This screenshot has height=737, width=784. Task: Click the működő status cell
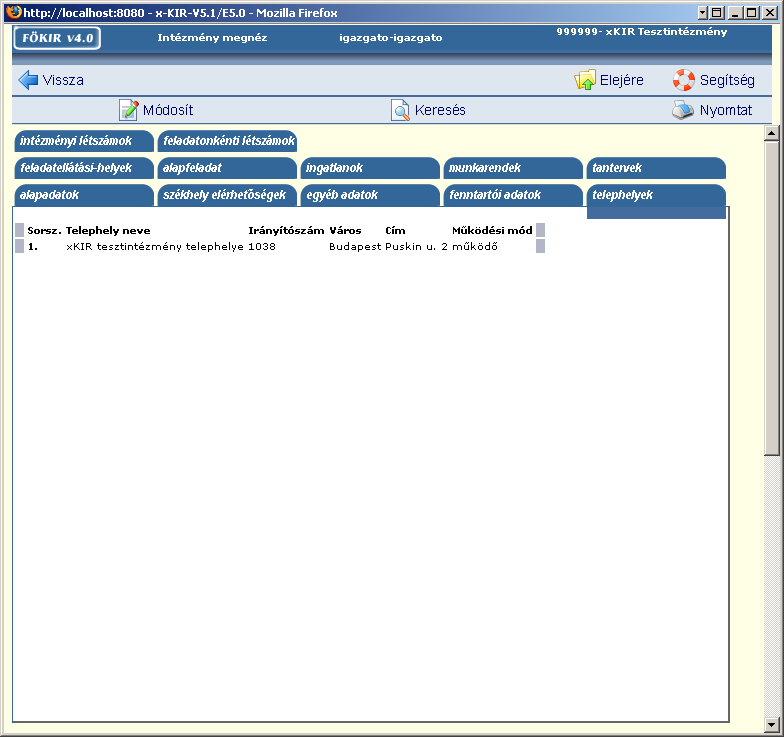474,246
